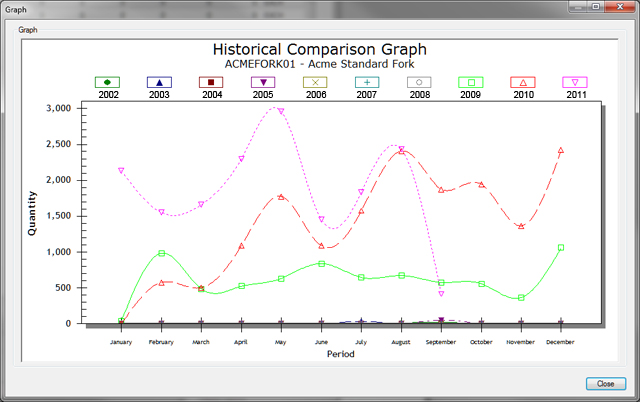This screenshot has height=402, width=640.
Task: Click the 1,500 y-axis value
Action: pos(59,216)
